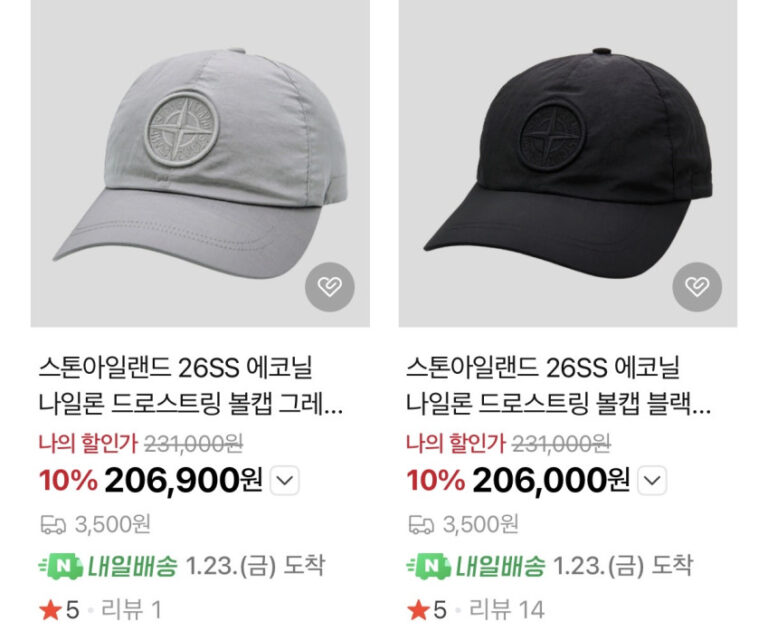
Task: Expand price details for 206,000원
Action: pos(652,480)
